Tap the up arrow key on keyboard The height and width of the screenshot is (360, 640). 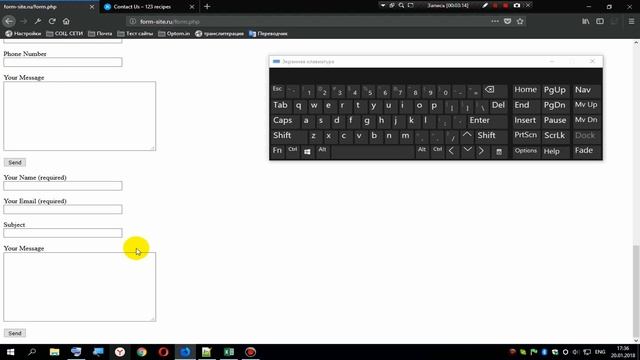467,135
